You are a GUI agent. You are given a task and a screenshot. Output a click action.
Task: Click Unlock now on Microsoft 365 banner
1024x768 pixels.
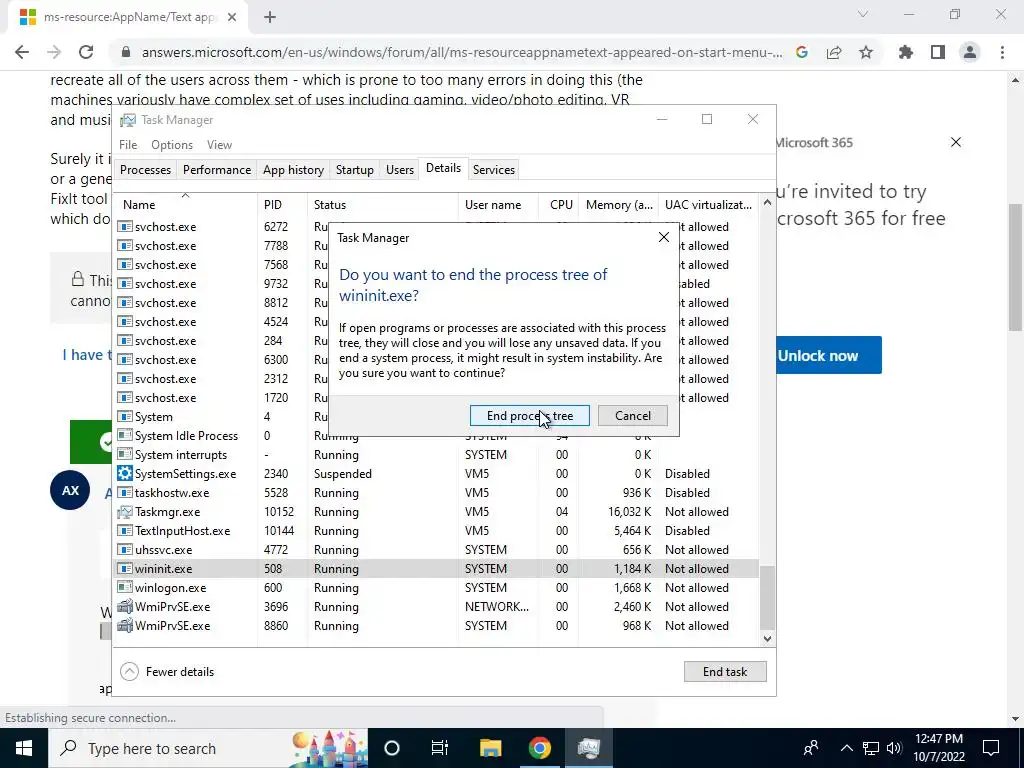pos(818,356)
